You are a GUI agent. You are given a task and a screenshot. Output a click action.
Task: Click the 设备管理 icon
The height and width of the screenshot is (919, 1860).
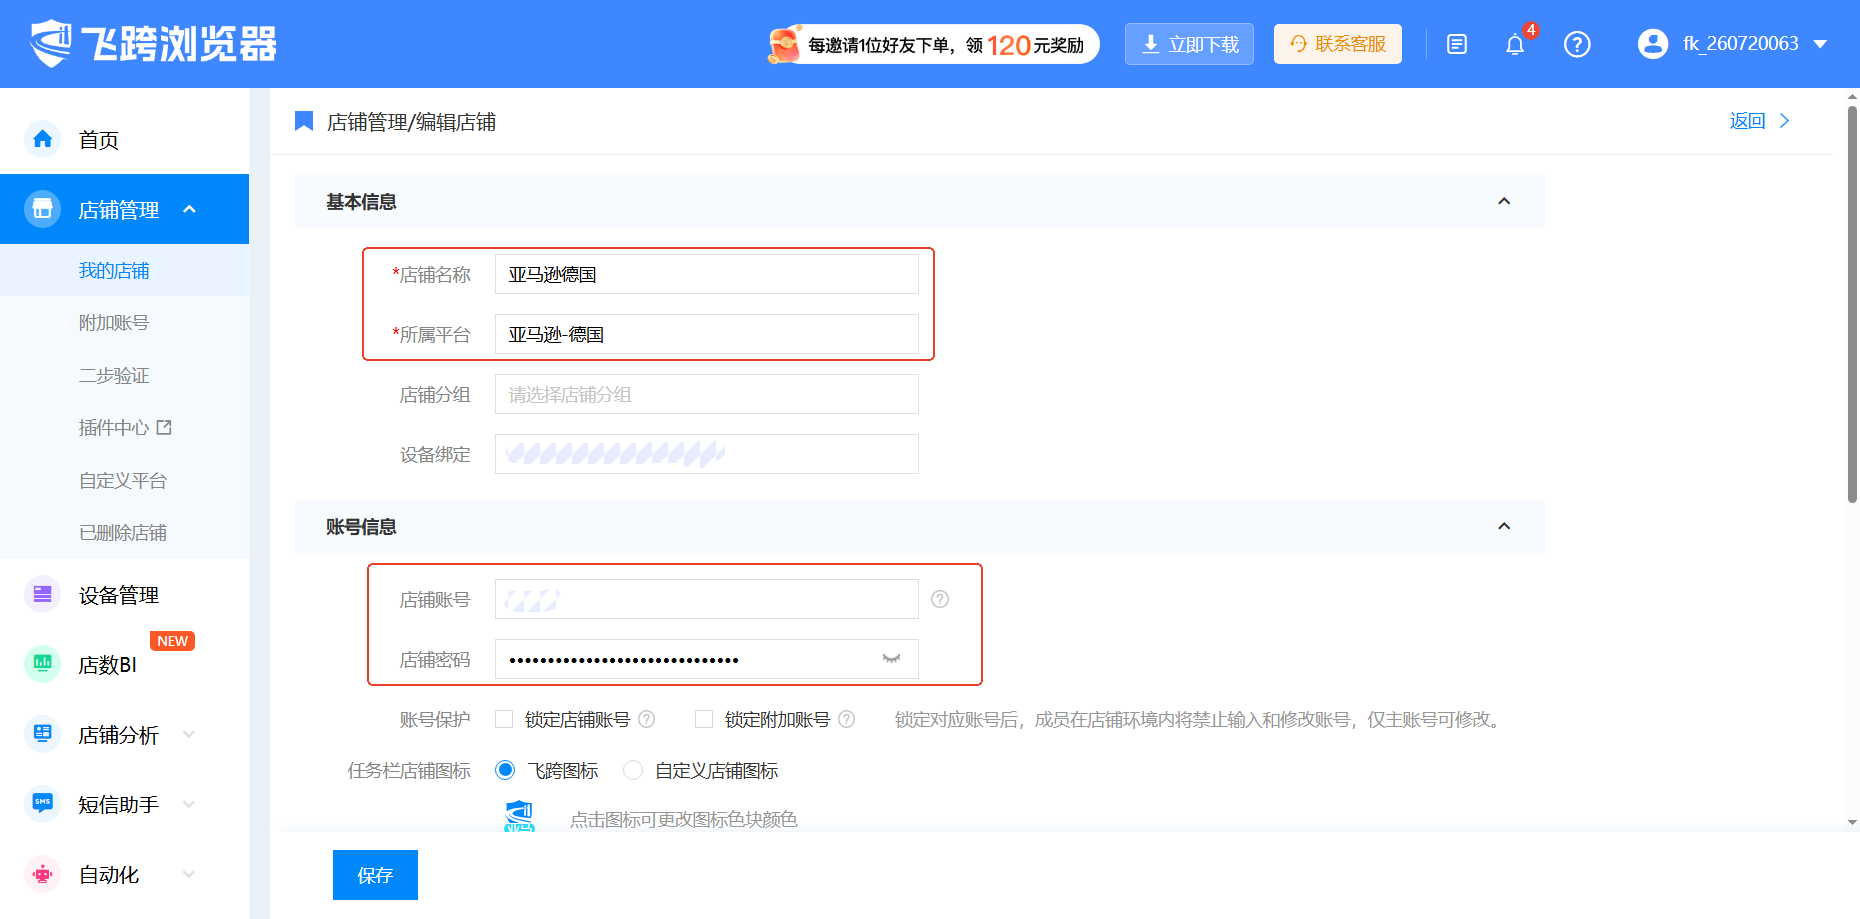tap(42, 594)
